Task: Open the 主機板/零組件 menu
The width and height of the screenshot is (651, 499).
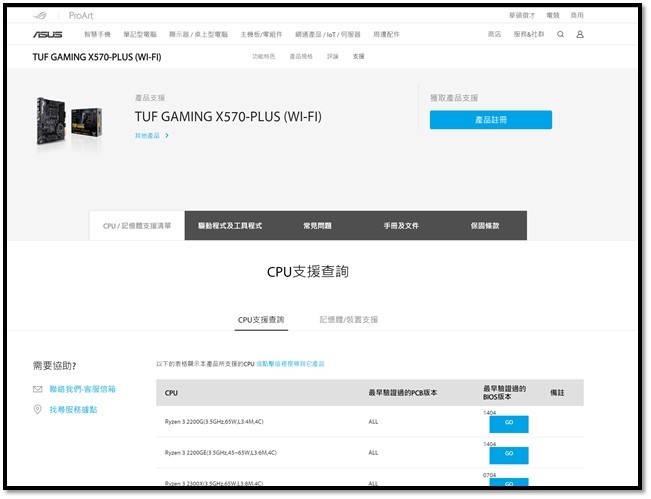Action: coord(261,34)
